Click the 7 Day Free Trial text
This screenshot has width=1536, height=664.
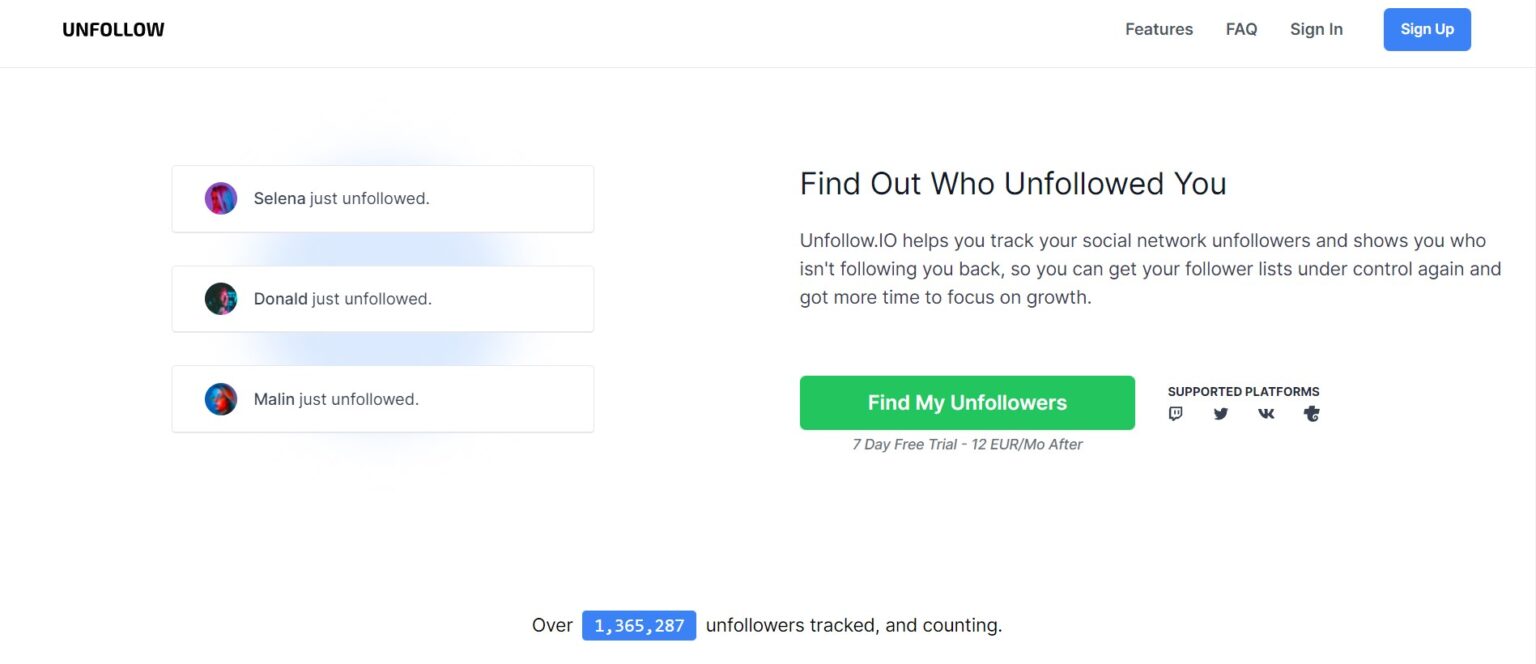967,444
